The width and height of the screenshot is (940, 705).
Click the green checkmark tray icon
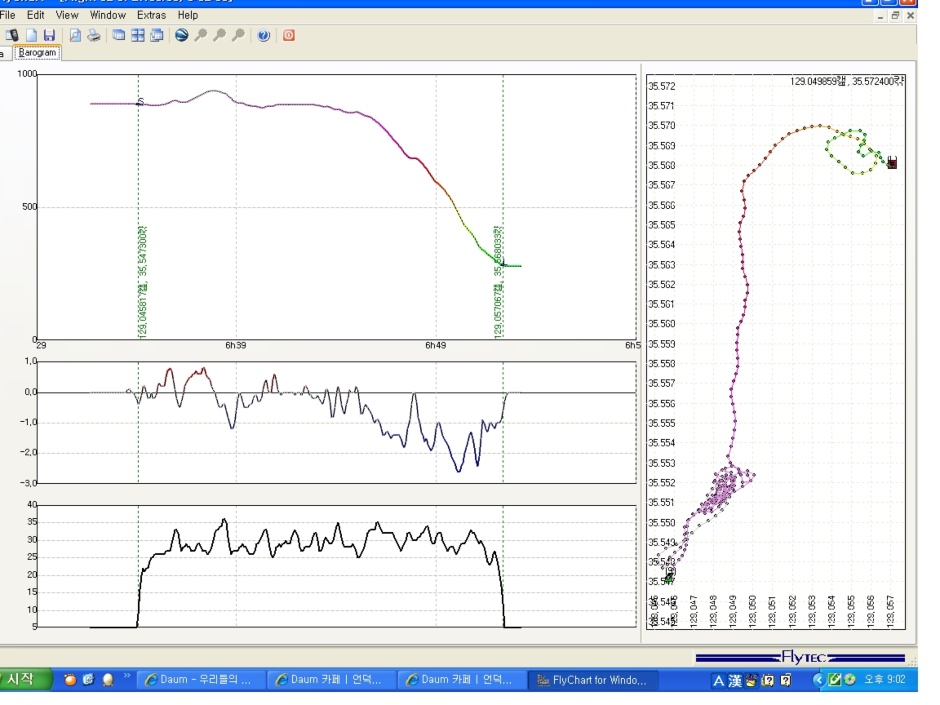tap(834, 680)
